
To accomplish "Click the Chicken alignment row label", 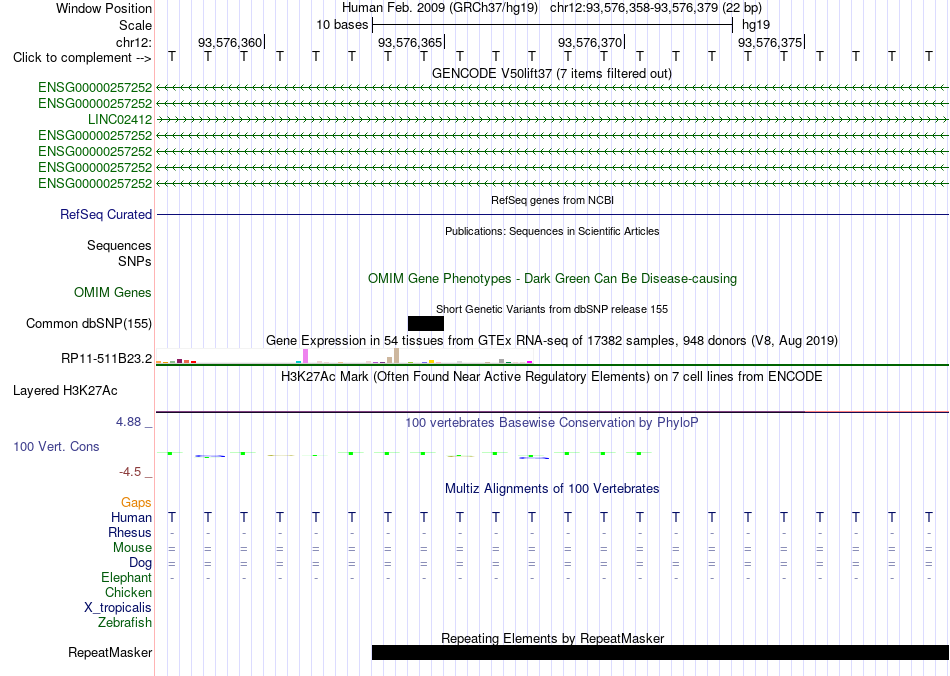I will click(128, 592).
